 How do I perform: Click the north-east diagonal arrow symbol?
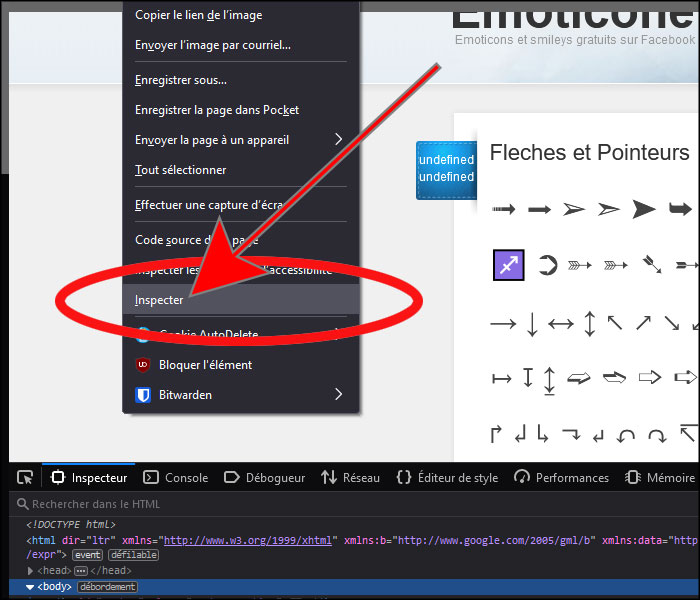643,322
